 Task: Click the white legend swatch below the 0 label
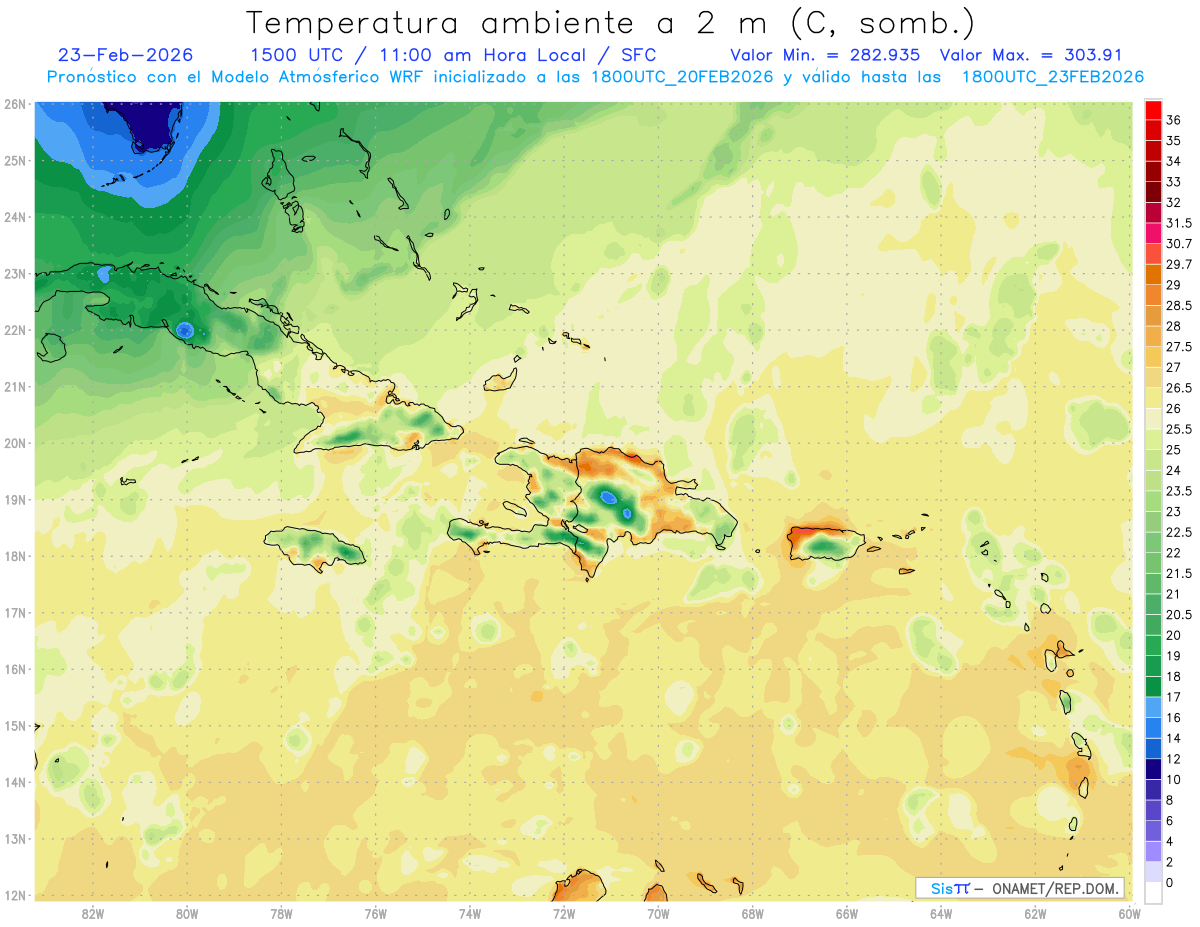(1153, 894)
